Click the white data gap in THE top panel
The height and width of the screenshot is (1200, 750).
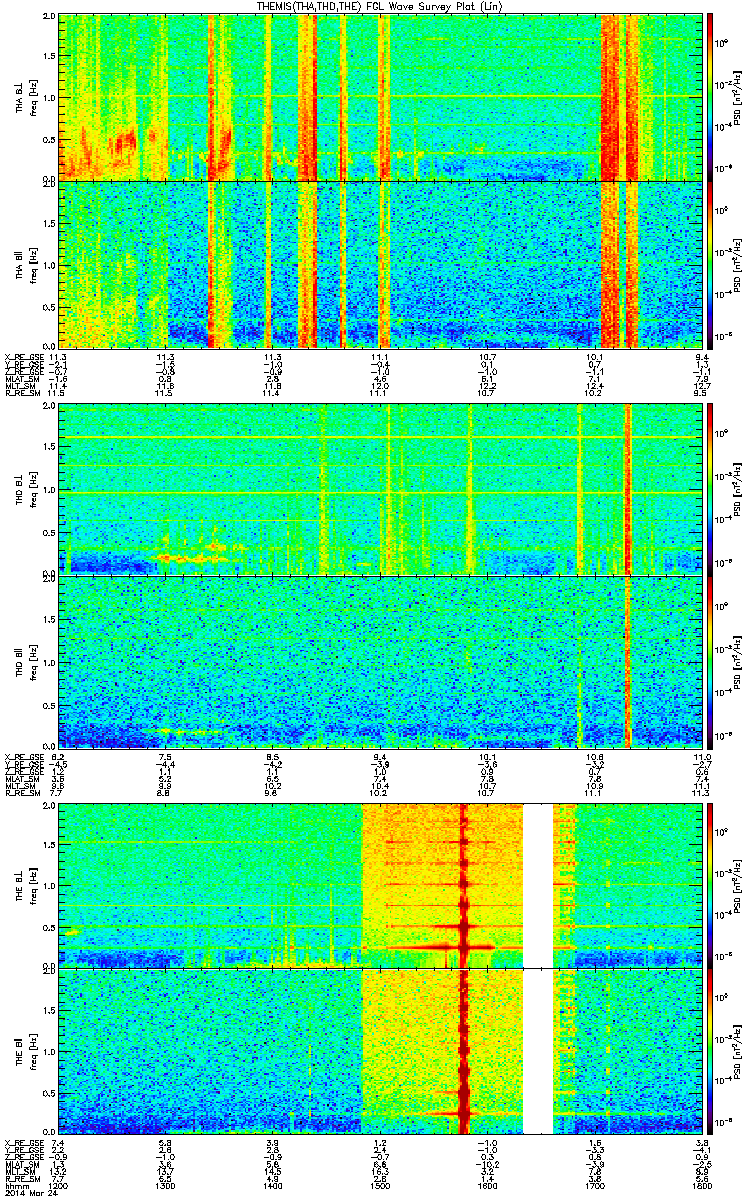click(x=538, y=885)
